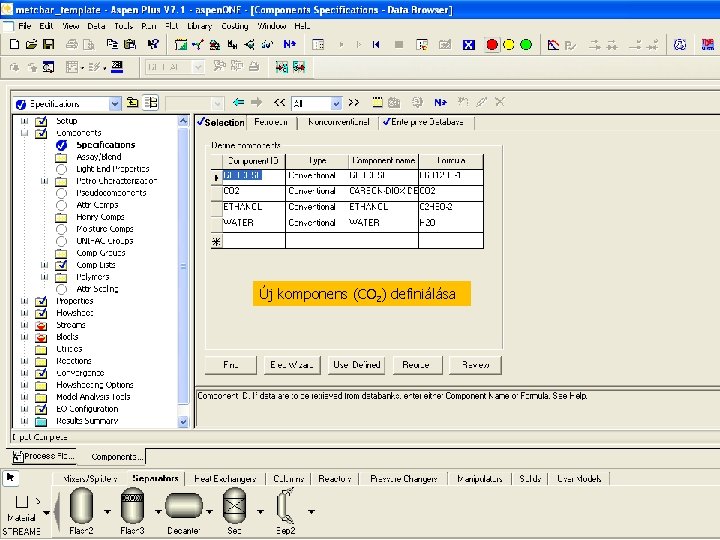Screen dimensions: 720x540
Task: Open the Library menu
Action: (x=198, y=24)
